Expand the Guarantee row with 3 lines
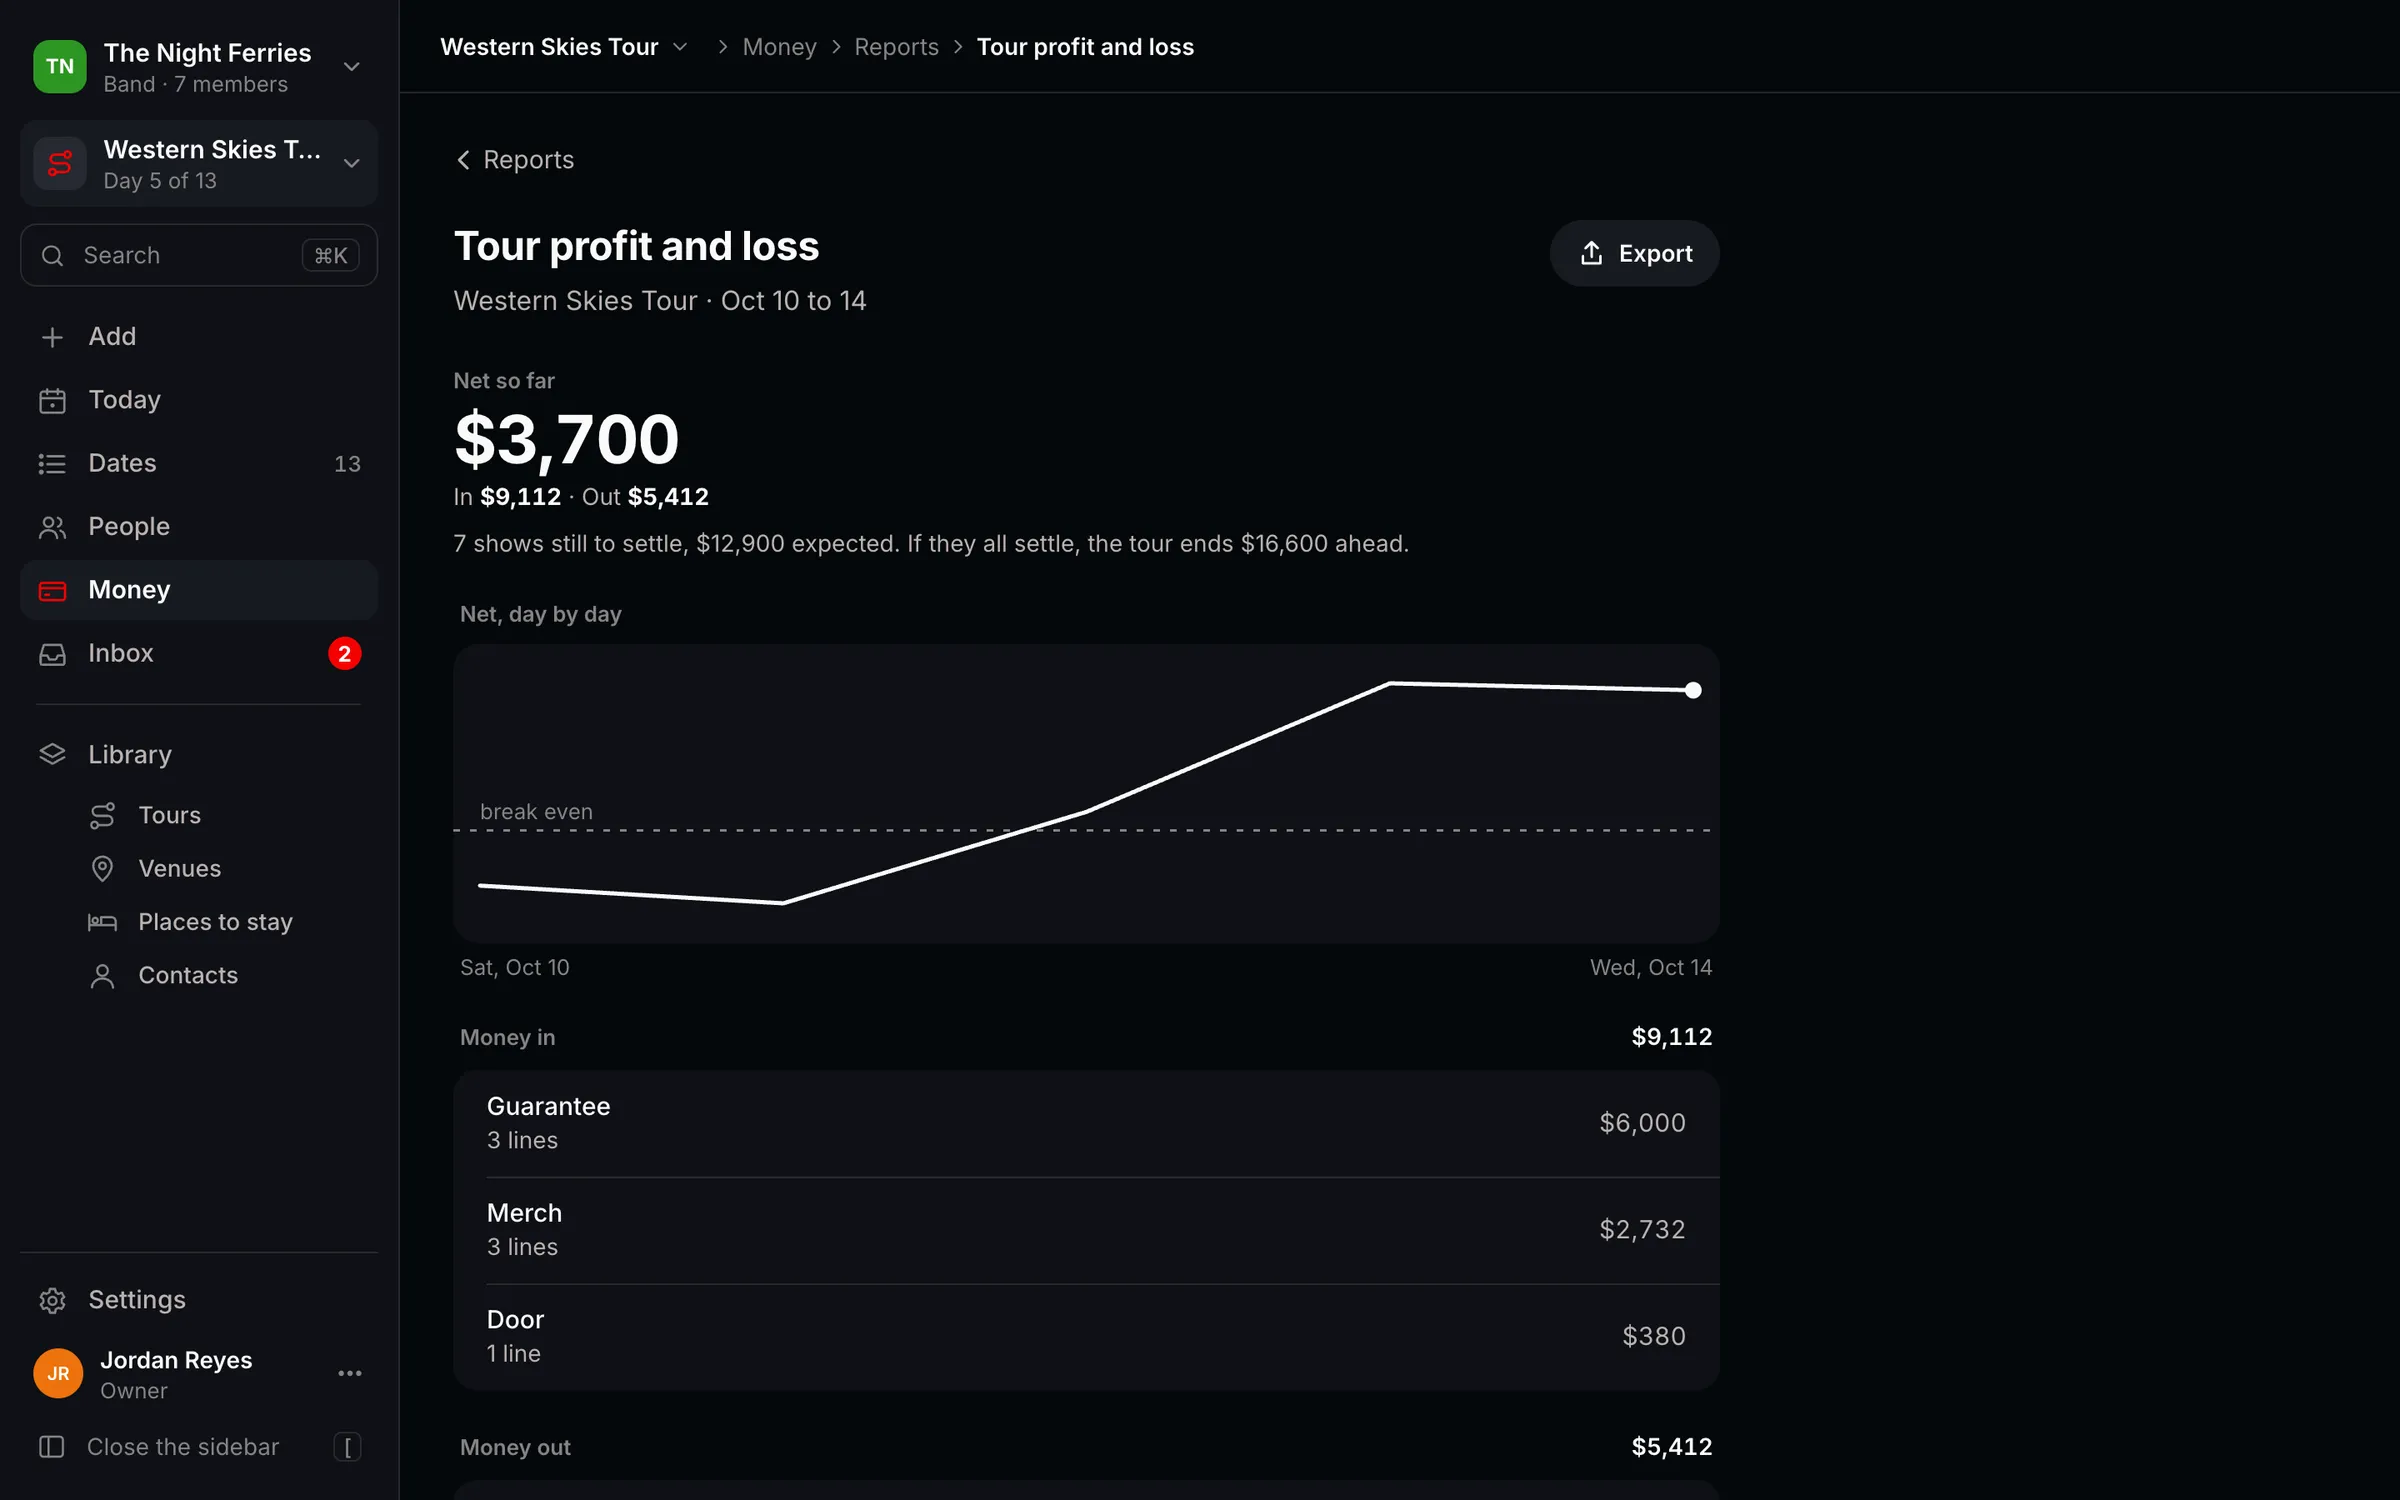 (1086, 1123)
